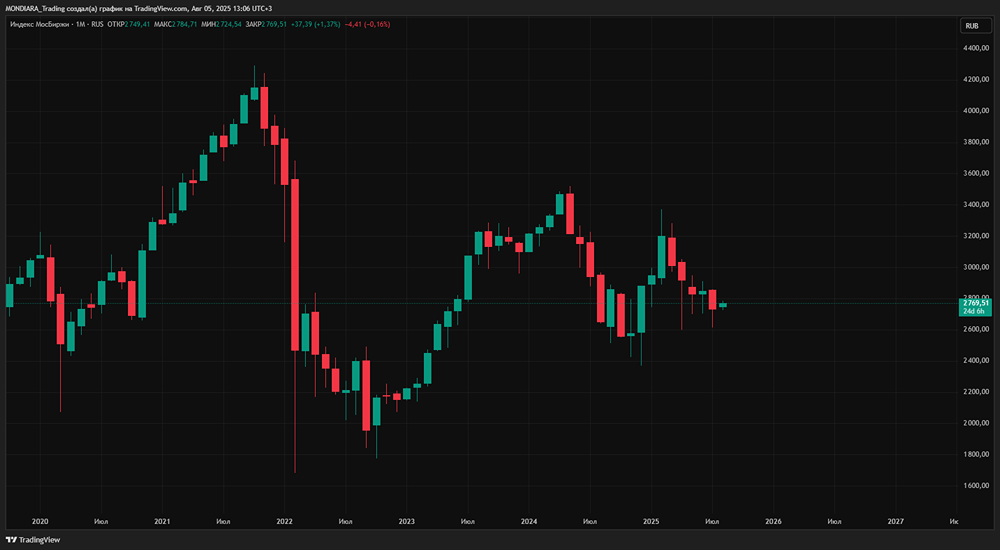Click the 3800,00 price scale label
This screenshot has height=550, width=1000.
(x=976, y=142)
